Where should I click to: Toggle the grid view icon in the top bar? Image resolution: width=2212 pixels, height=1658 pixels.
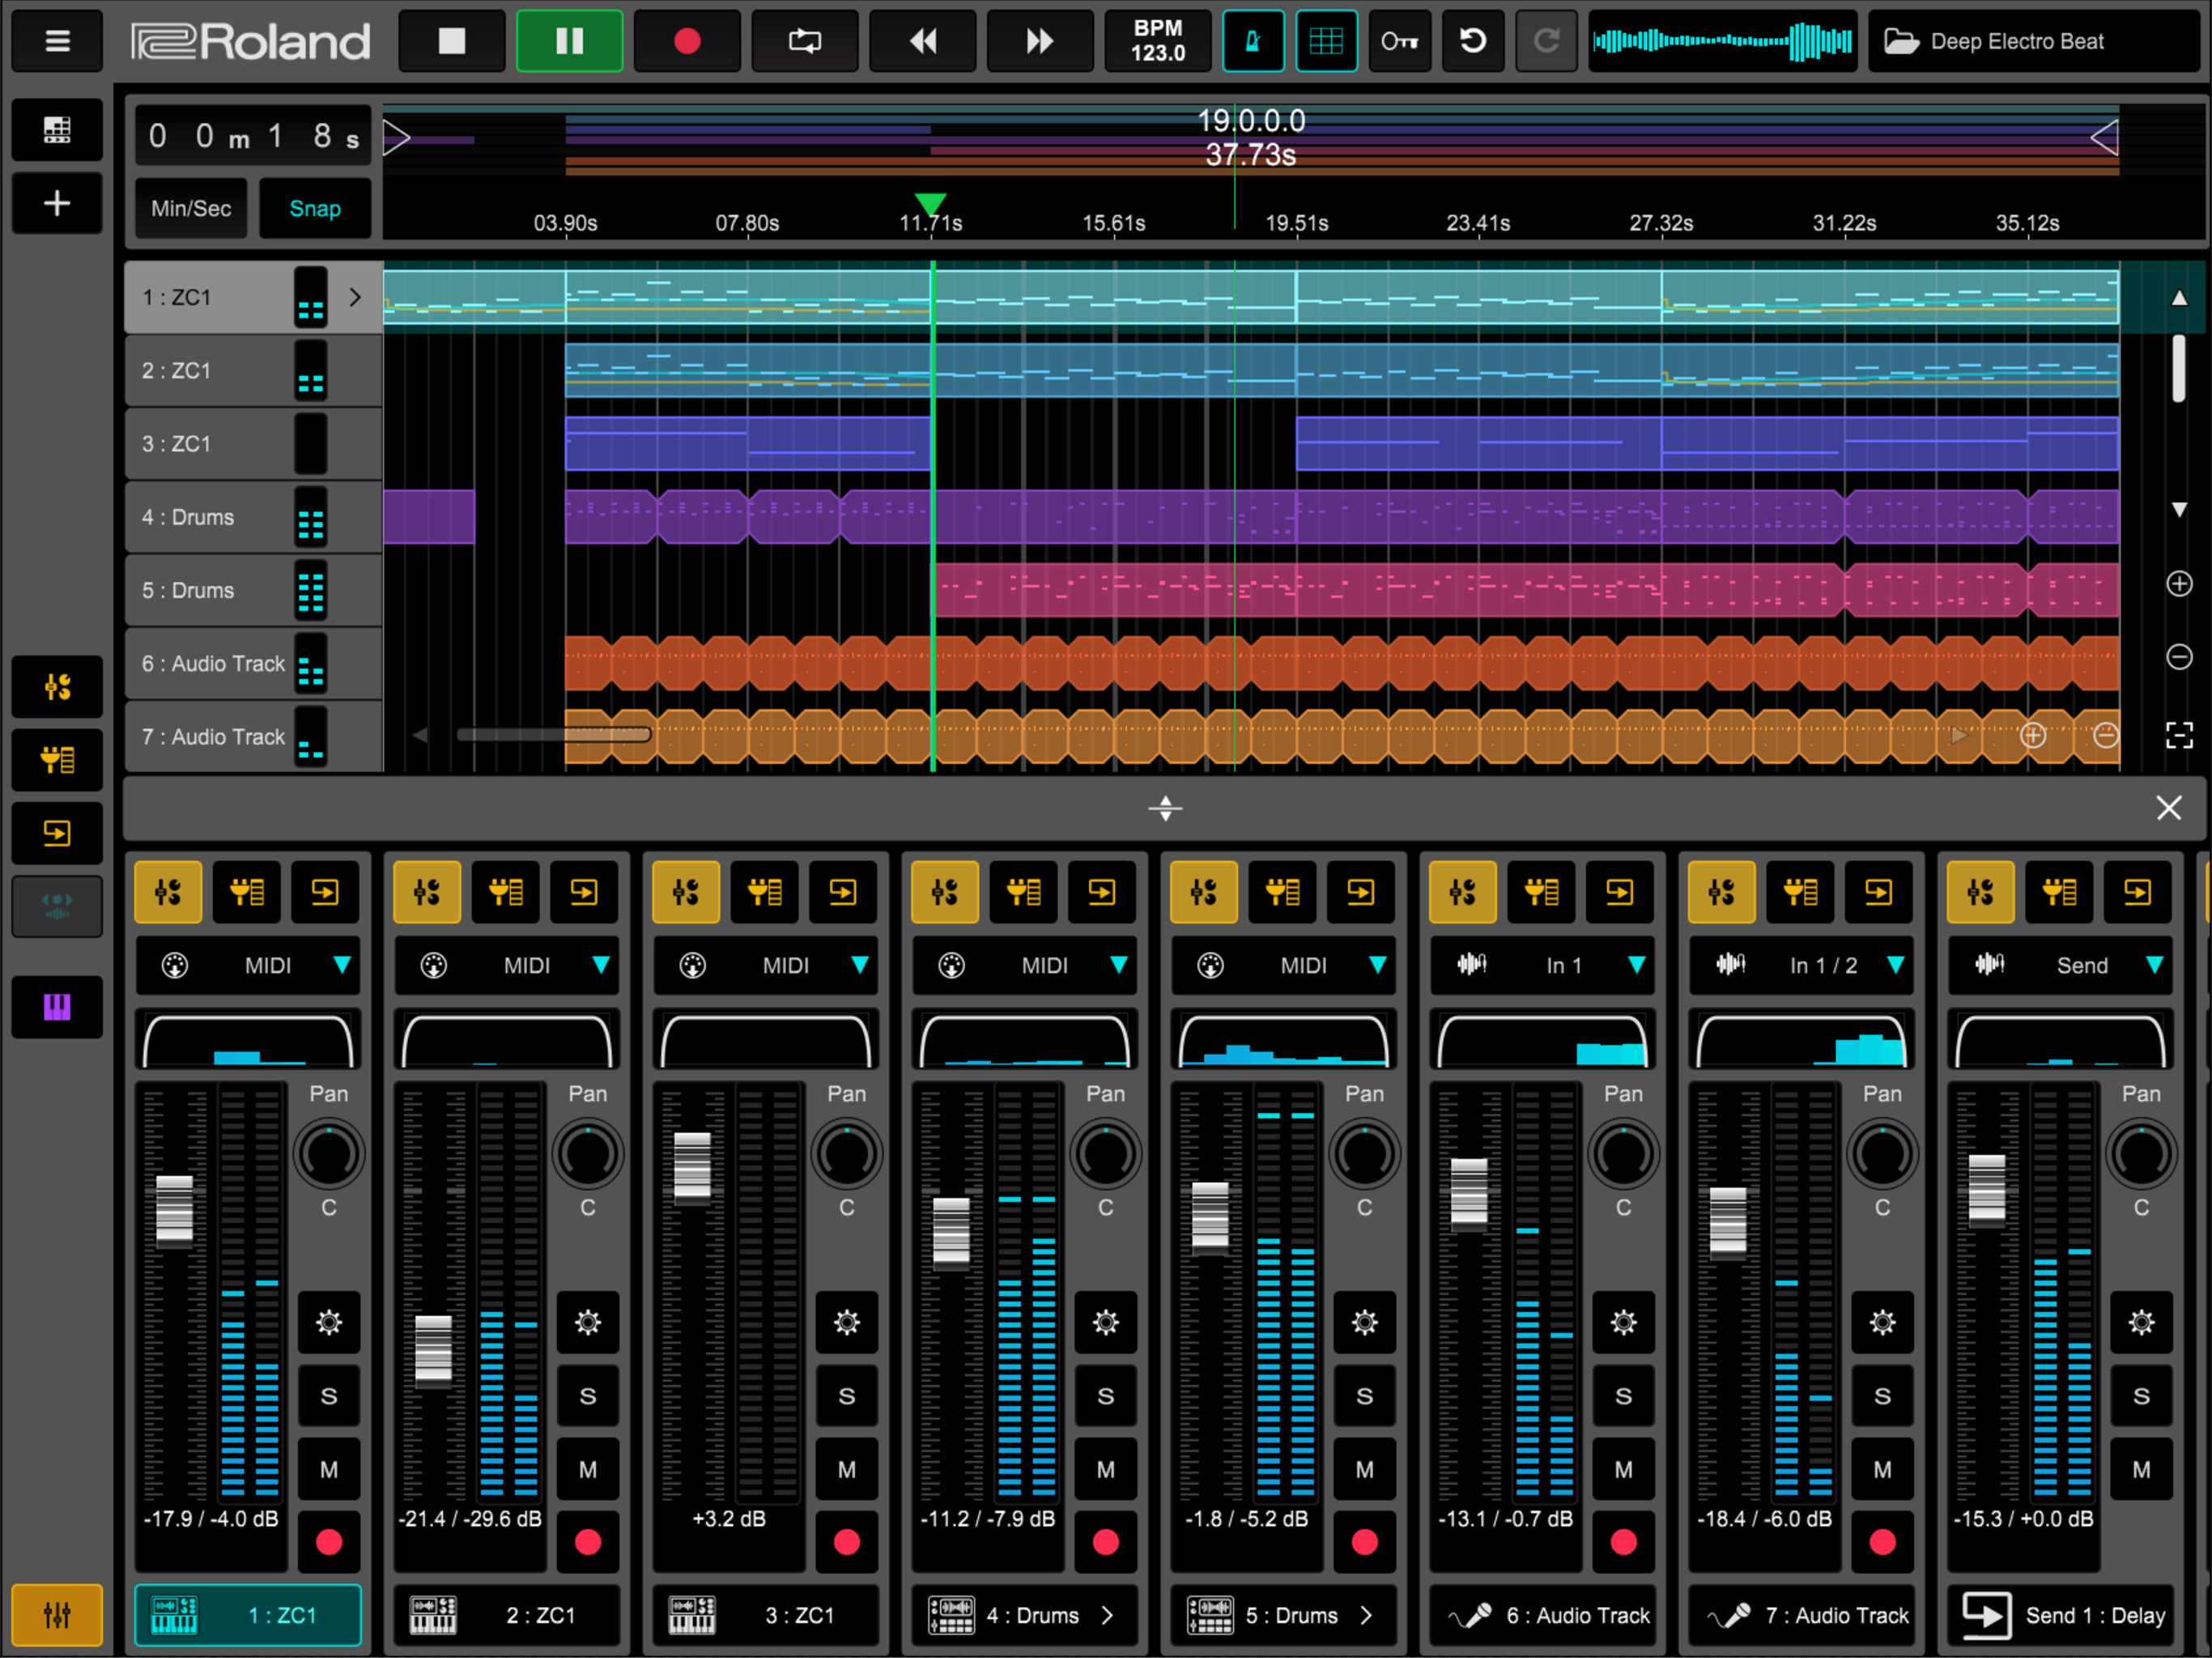[1326, 41]
